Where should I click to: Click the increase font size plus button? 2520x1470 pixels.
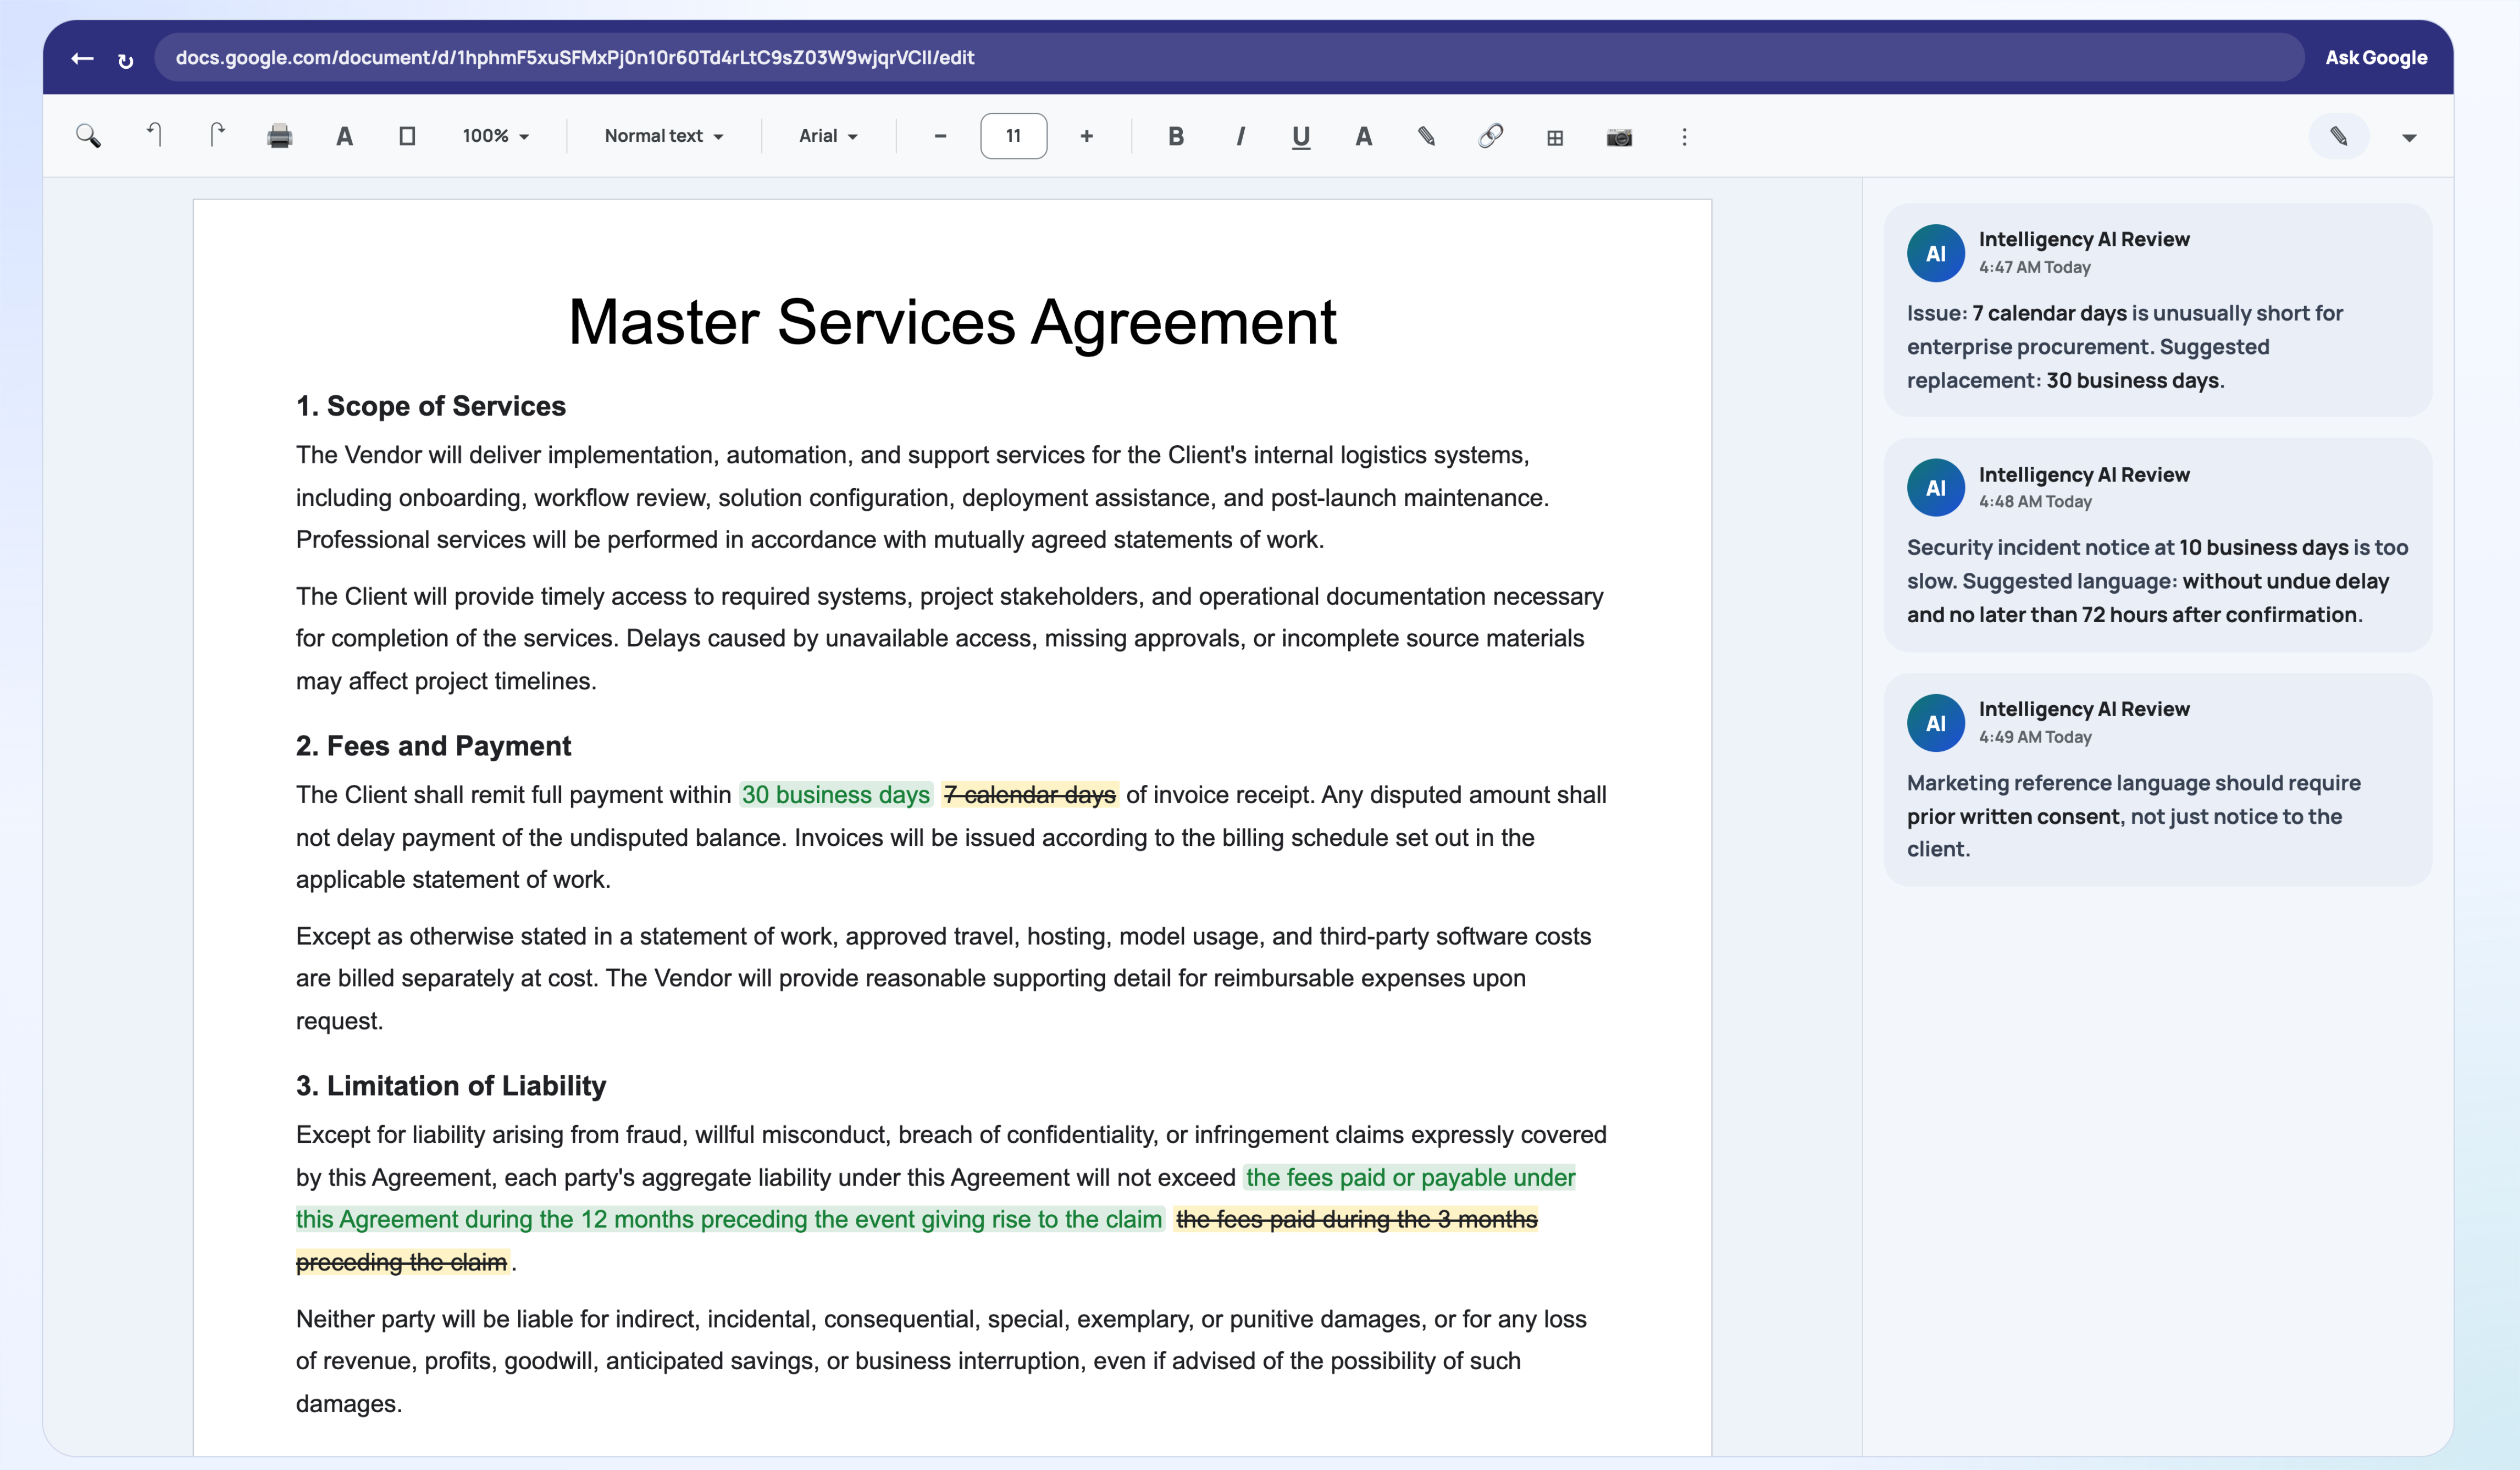pyautogui.click(x=1086, y=136)
